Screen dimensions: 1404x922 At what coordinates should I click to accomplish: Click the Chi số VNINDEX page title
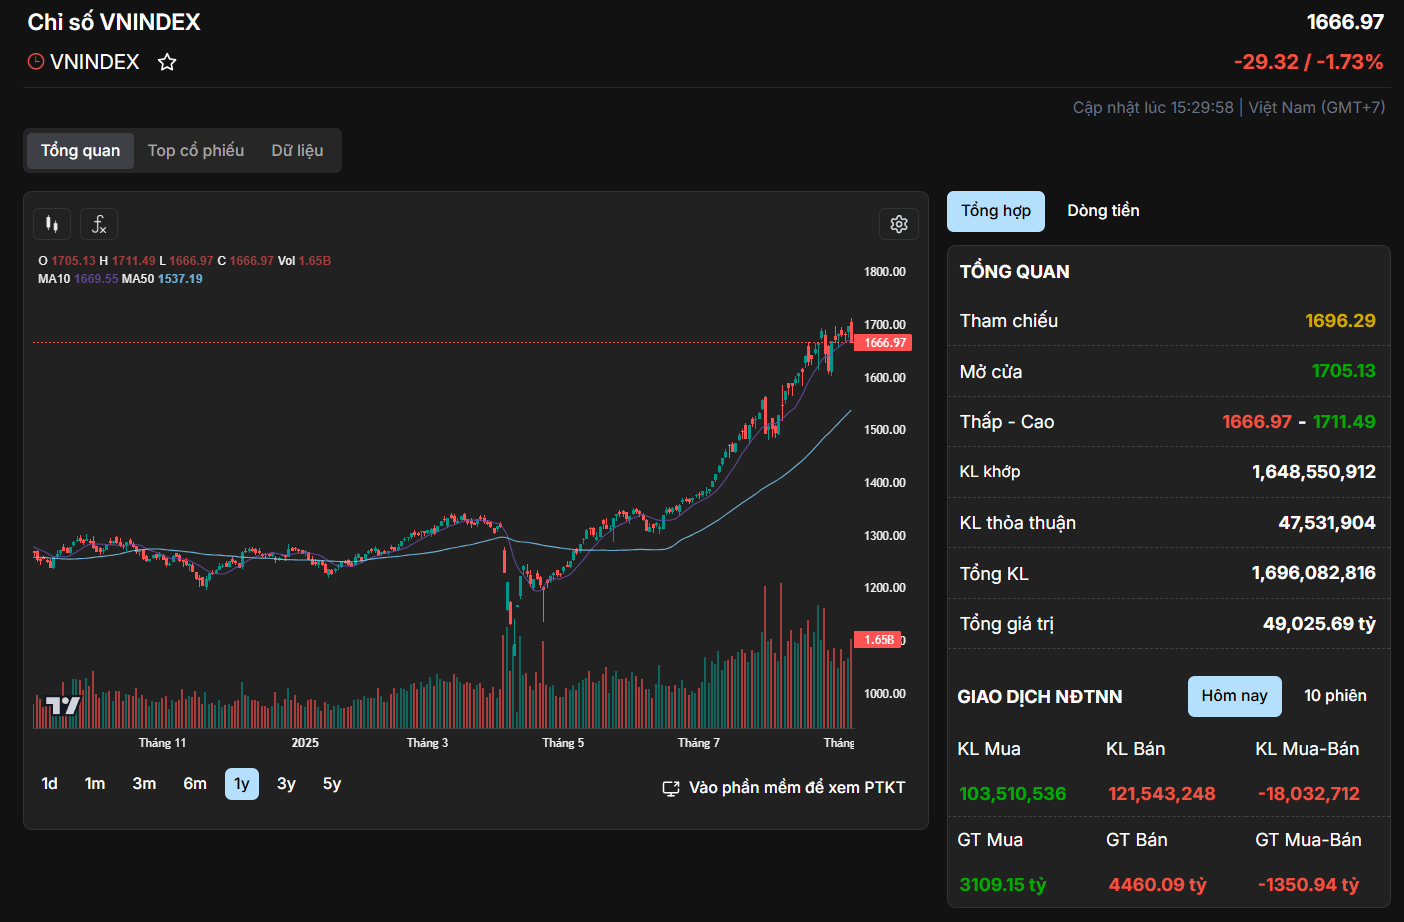[x=114, y=22]
